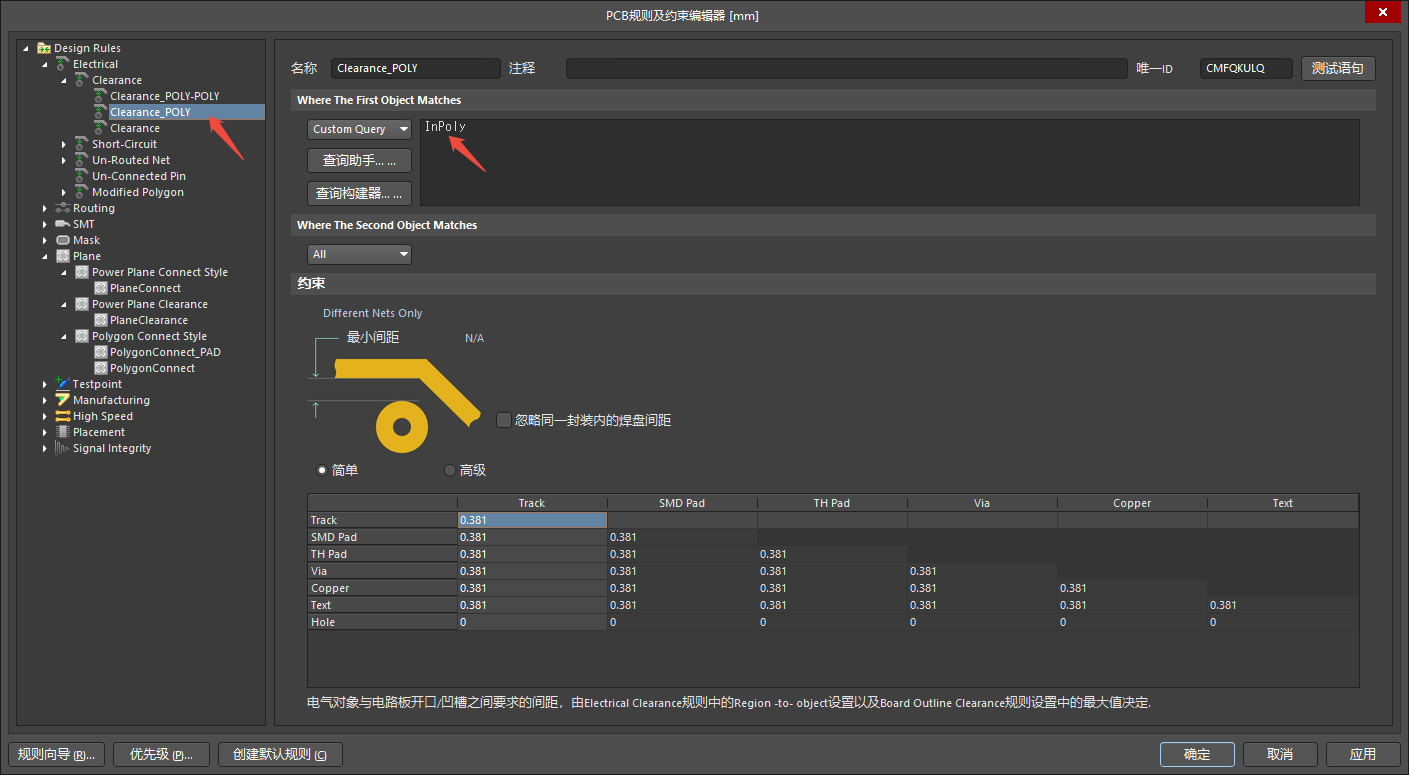This screenshot has width=1409, height=775.
Task: Click the Power Plane Connect Style icon
Action: pyautogui.click(x=82, y=272)
